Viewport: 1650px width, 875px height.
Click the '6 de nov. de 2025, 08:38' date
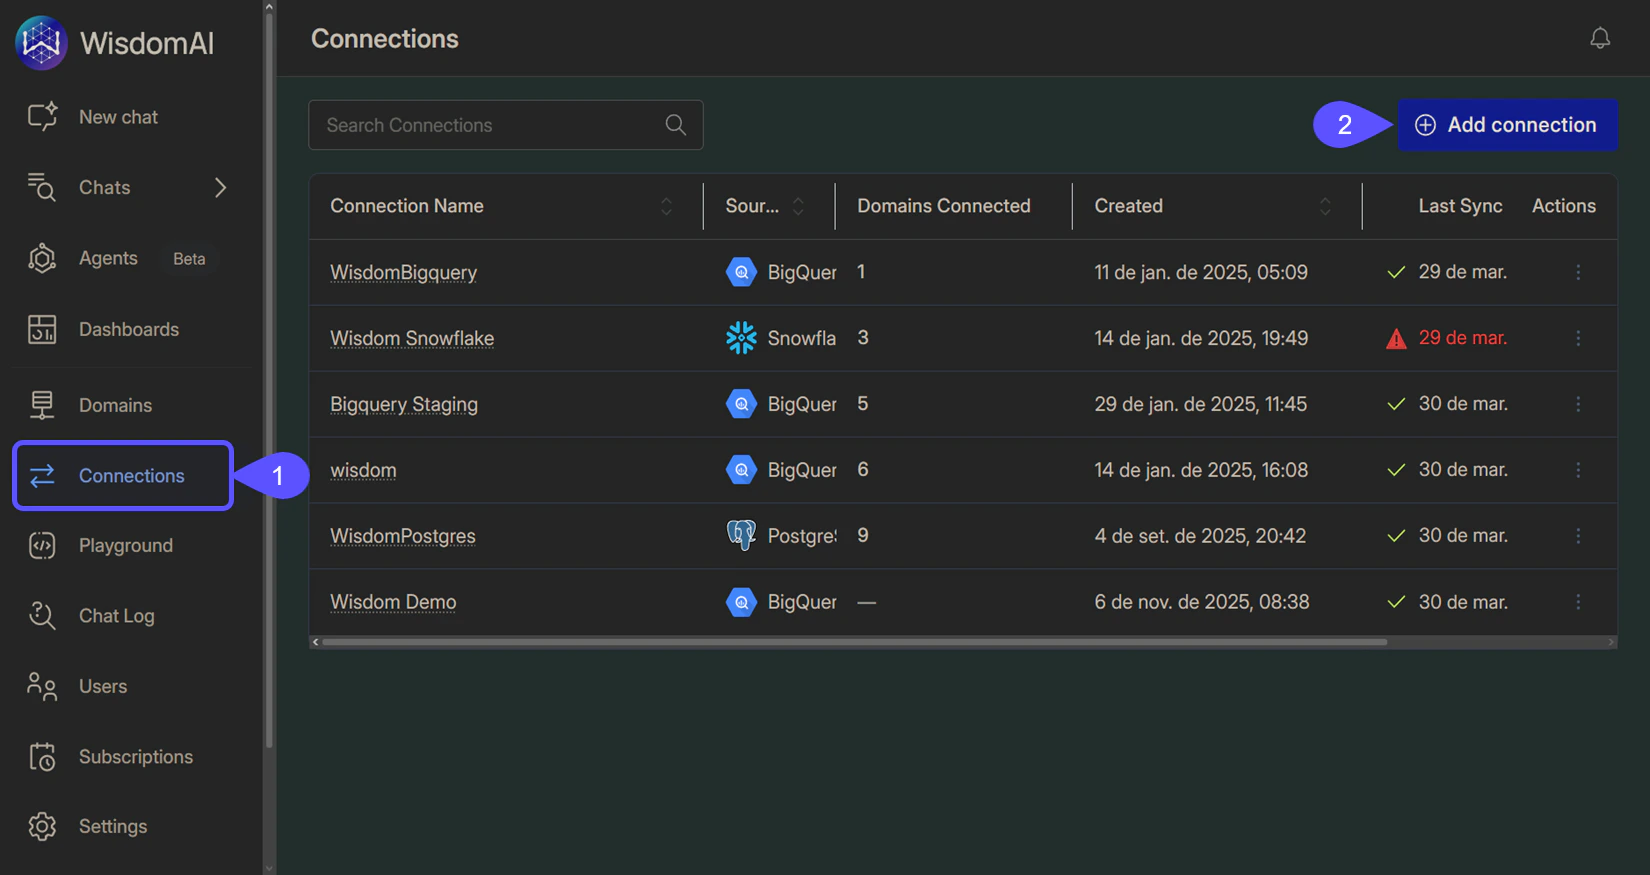tap(1202, 602)
